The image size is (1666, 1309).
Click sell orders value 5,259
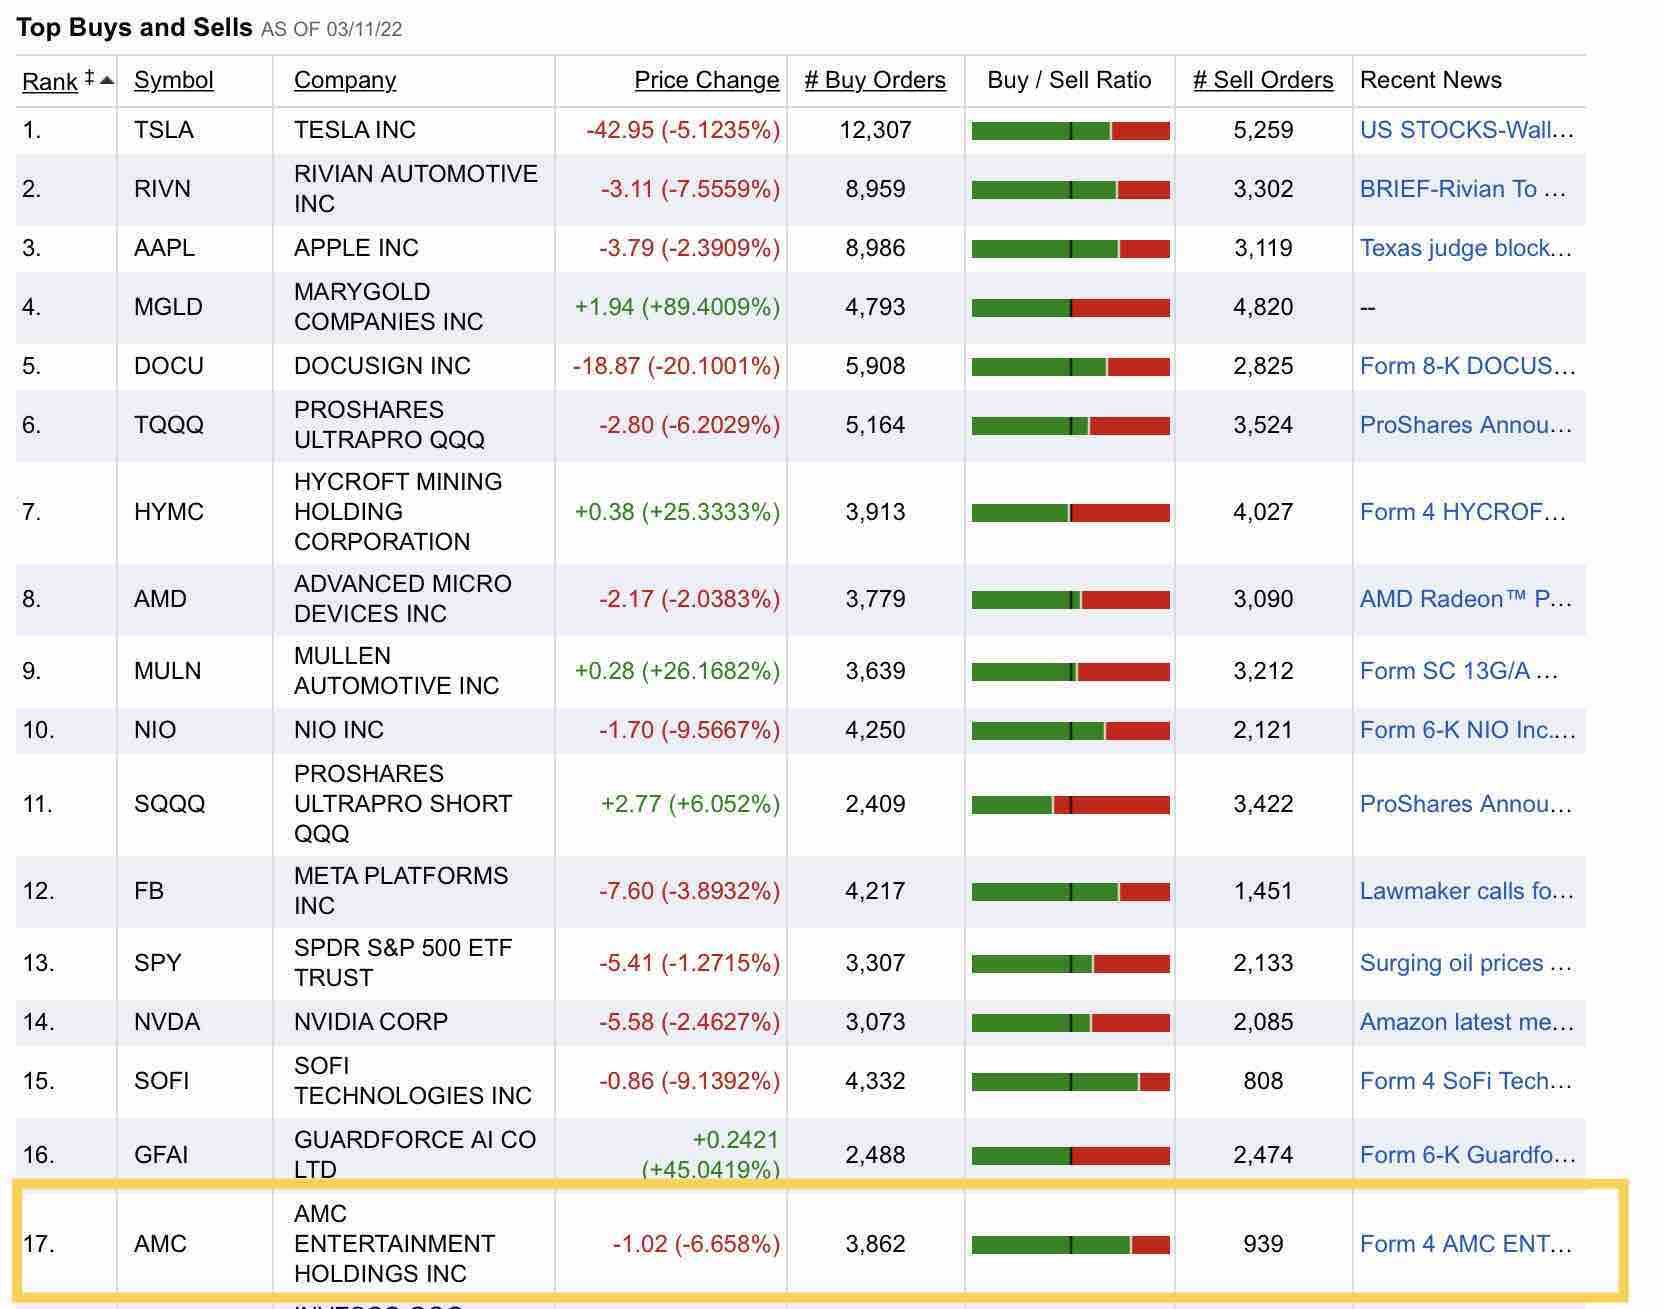[1263, 130]
